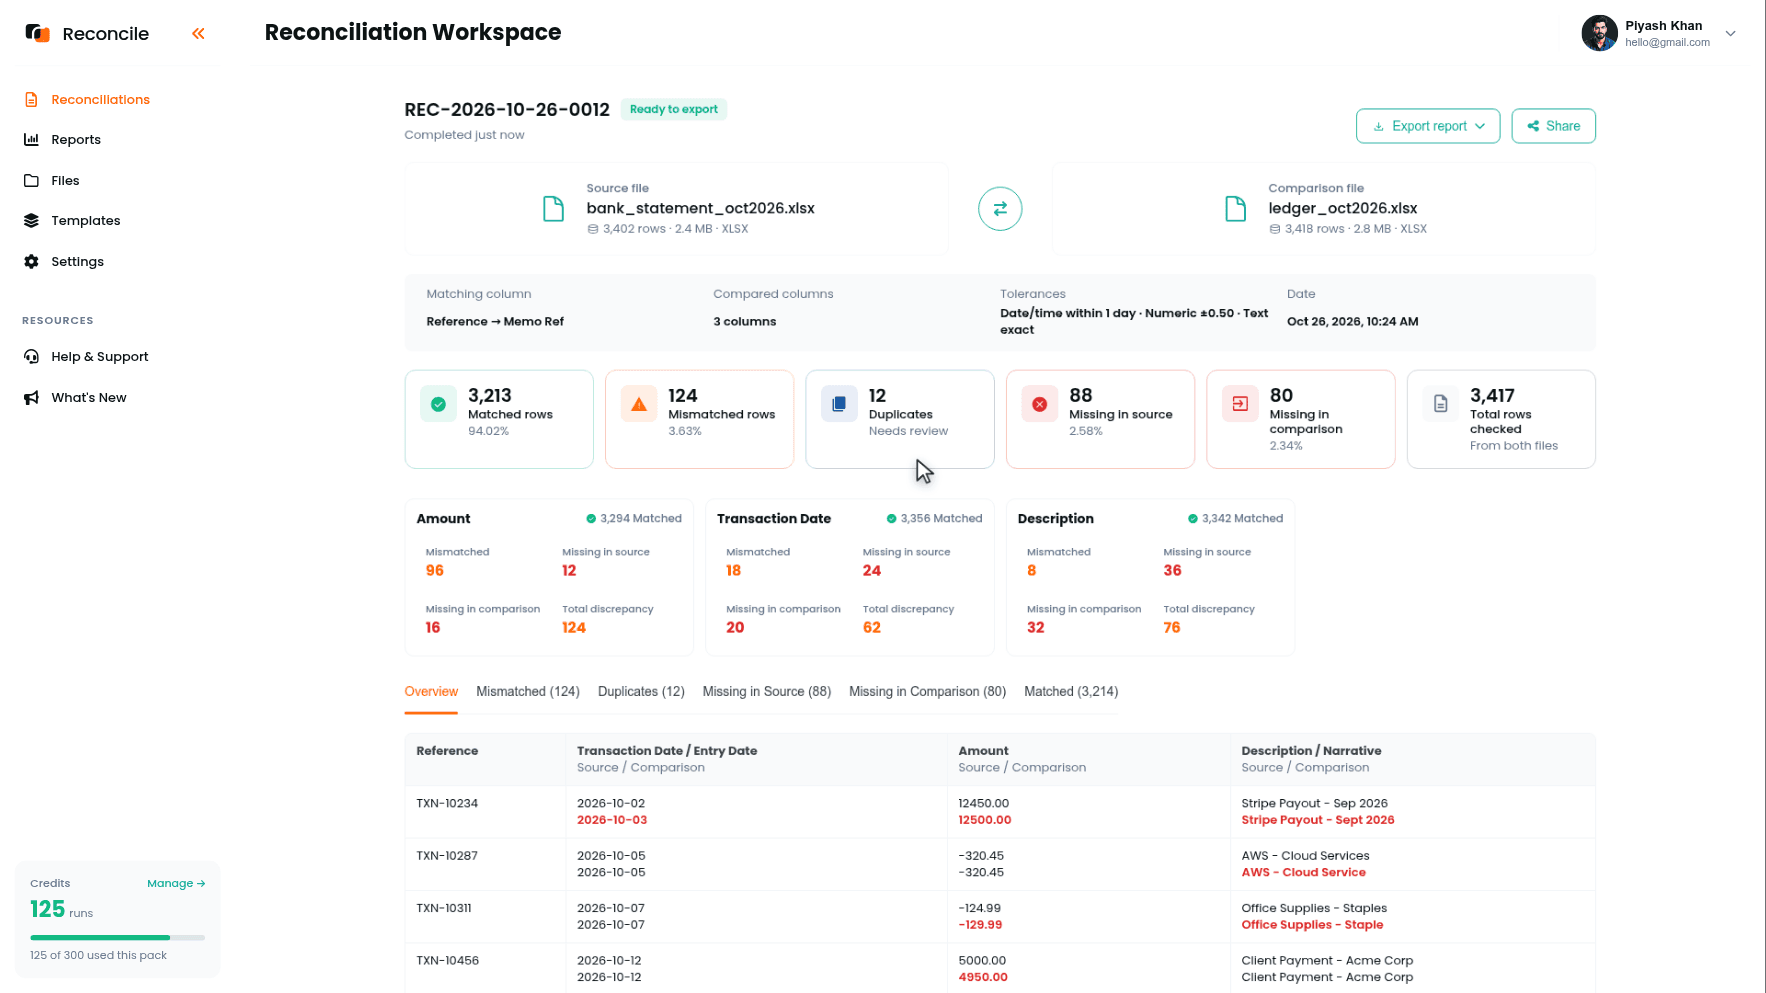Click the Help & Support headset icon
The width and height of the screenshot is (1766, 993).
tap(31, 357)
